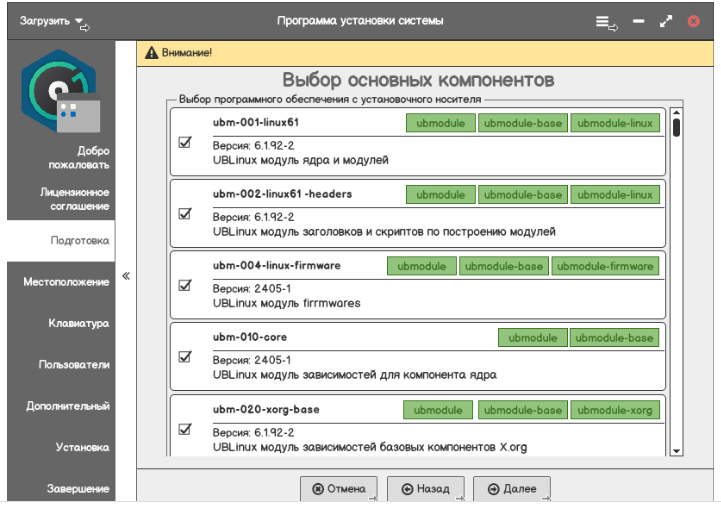Click the Отмена button

click(339, 488)
